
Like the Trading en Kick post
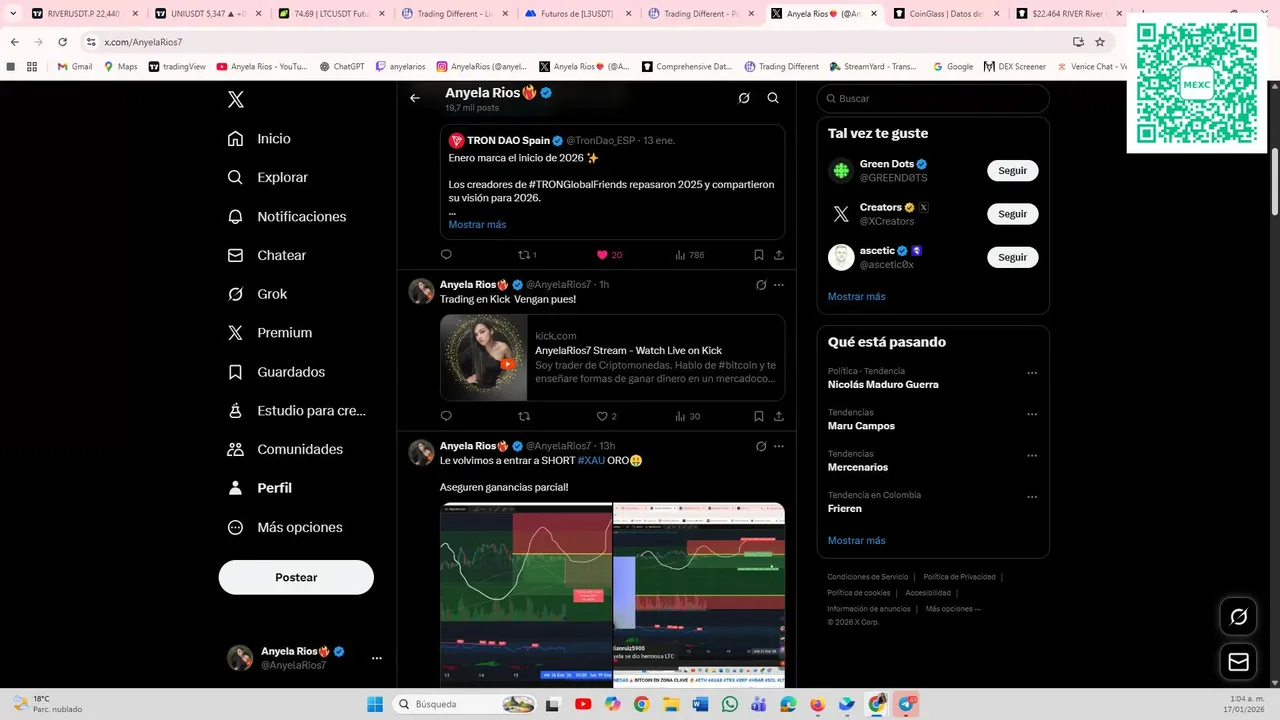point(606,416)
